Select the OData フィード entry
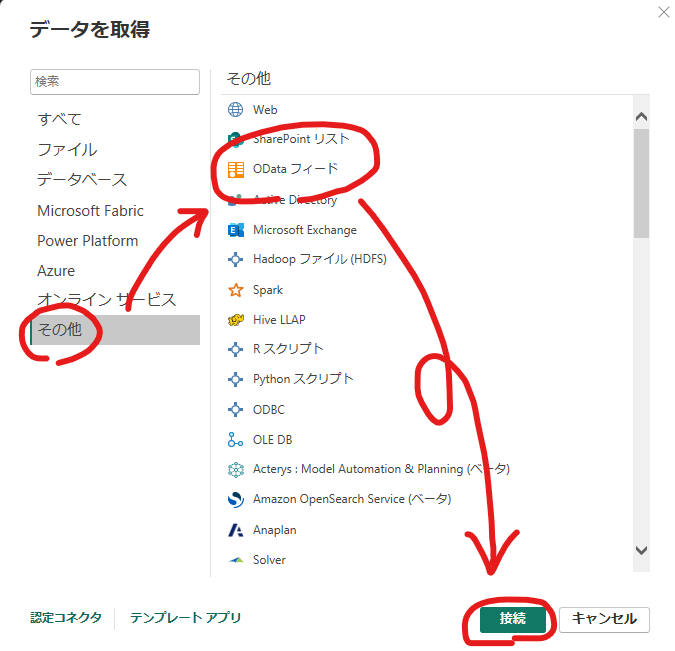 coord(295,169)
